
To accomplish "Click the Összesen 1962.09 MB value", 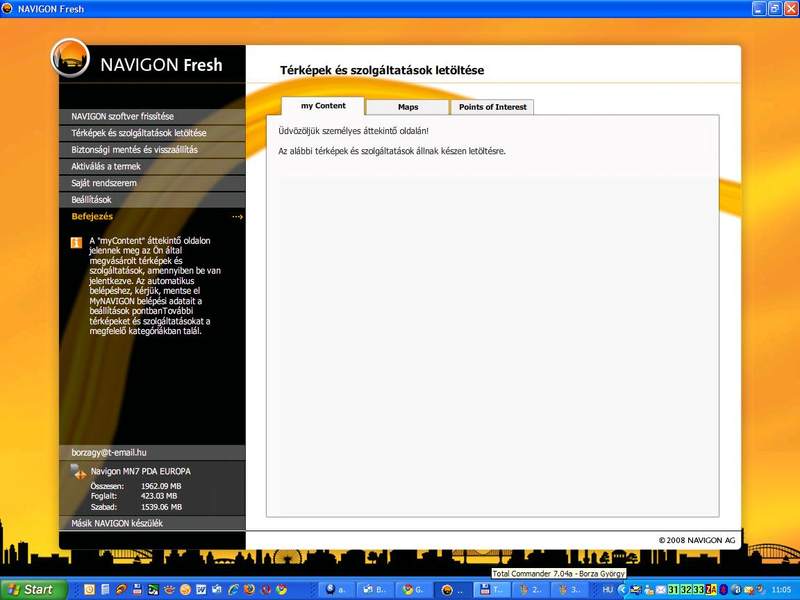I will tap(161, 486).
